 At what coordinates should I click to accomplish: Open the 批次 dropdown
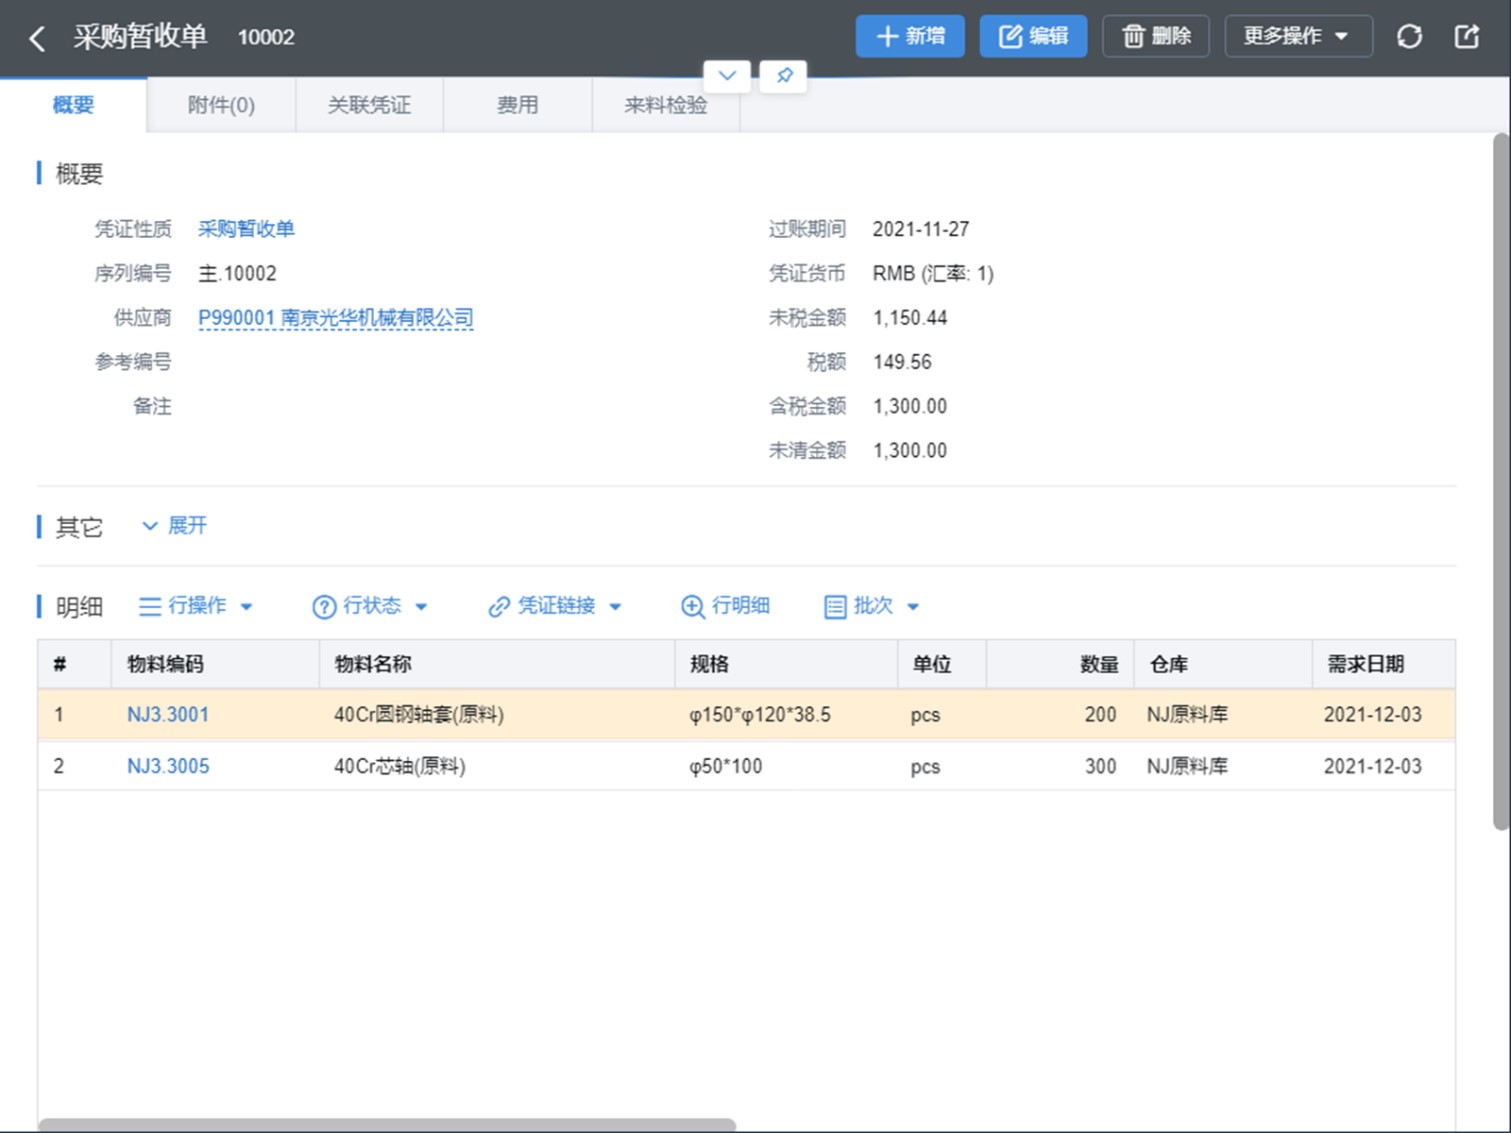pos(871,606)
